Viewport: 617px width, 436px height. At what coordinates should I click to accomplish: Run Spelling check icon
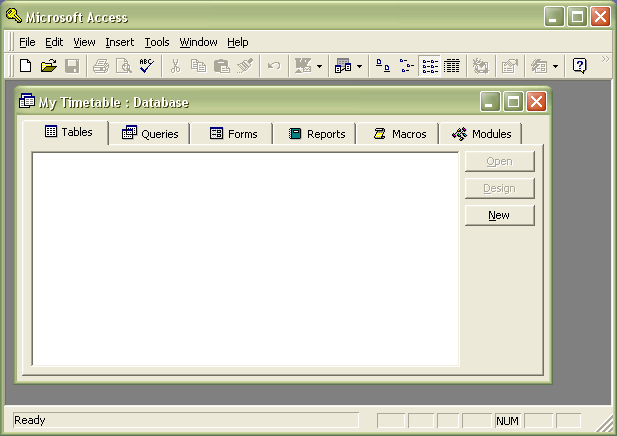click(x=147, y=66)
